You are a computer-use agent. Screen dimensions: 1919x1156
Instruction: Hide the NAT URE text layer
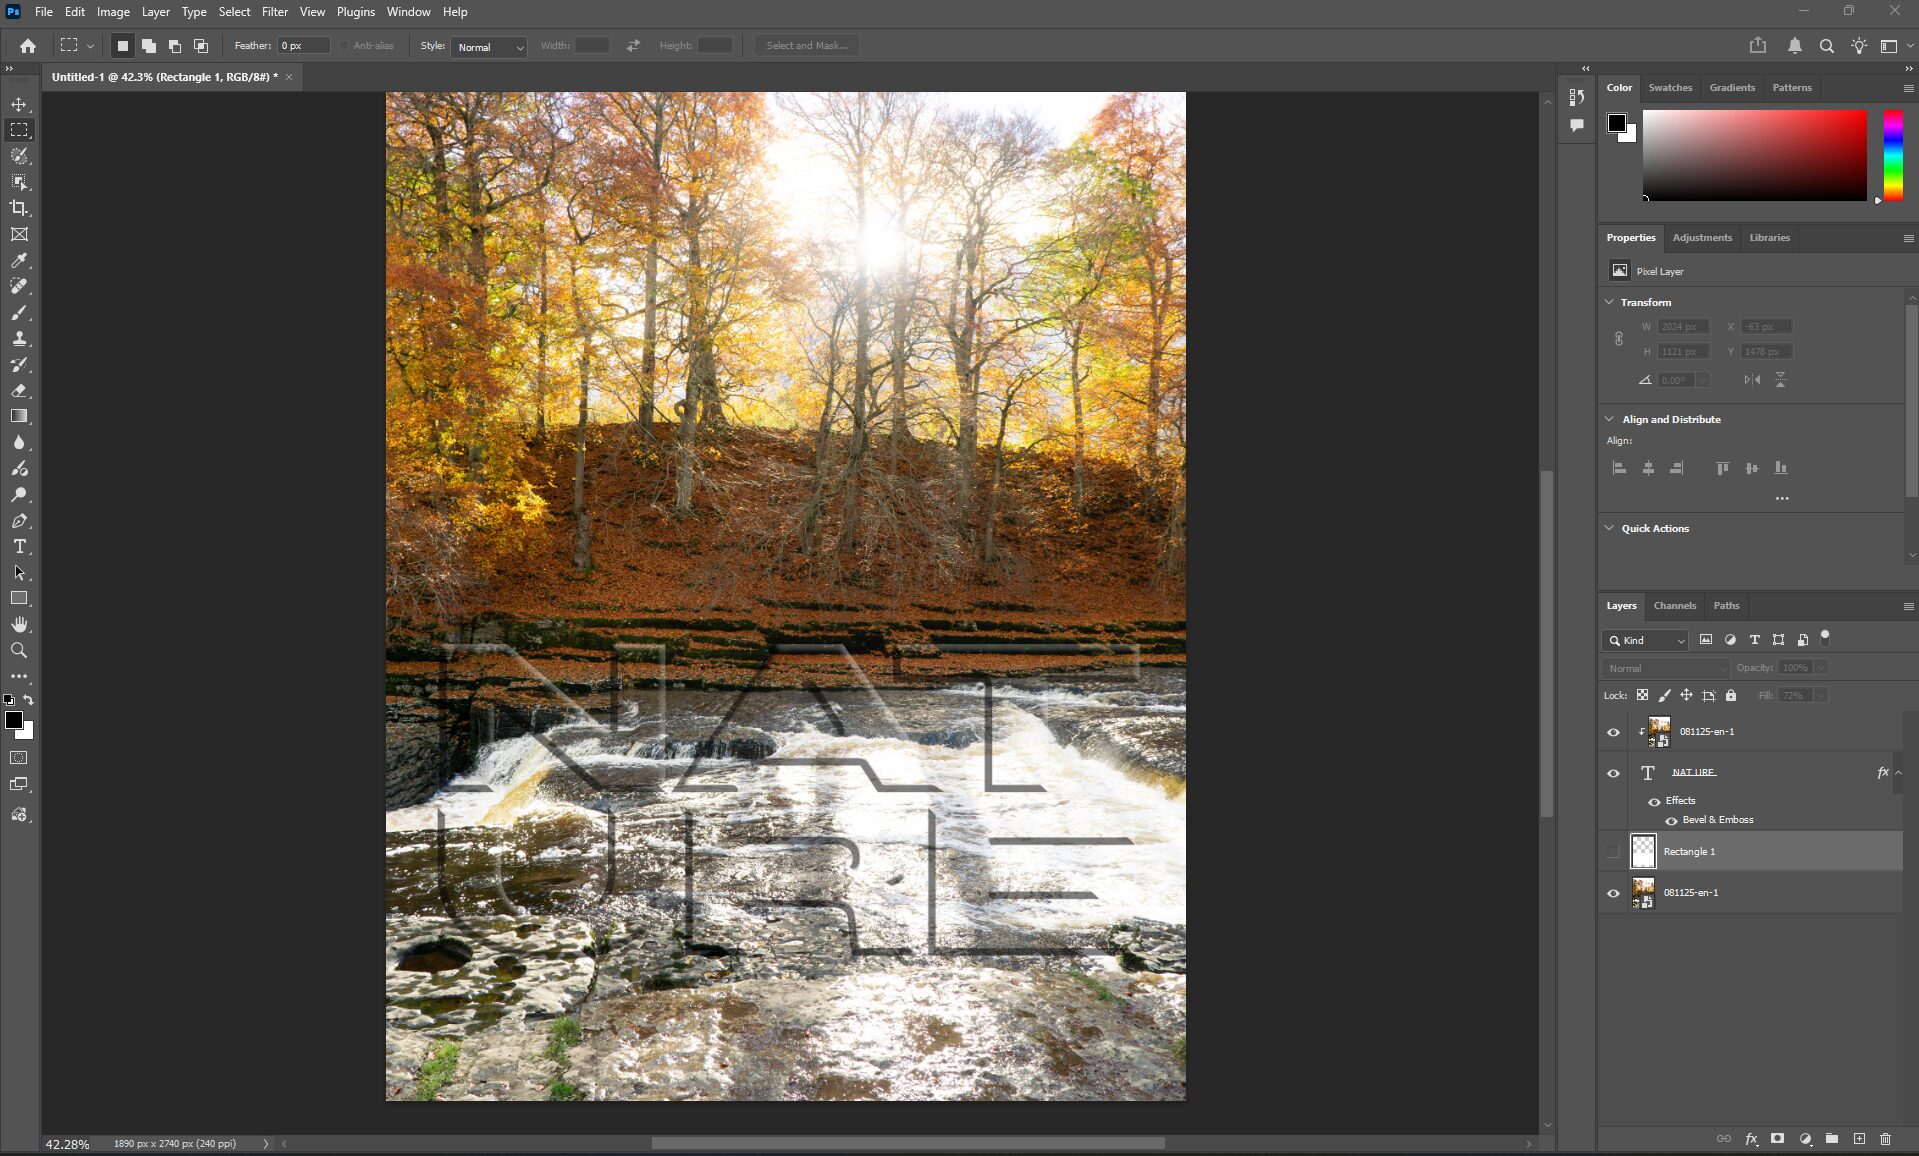(x=1613, y=773)
